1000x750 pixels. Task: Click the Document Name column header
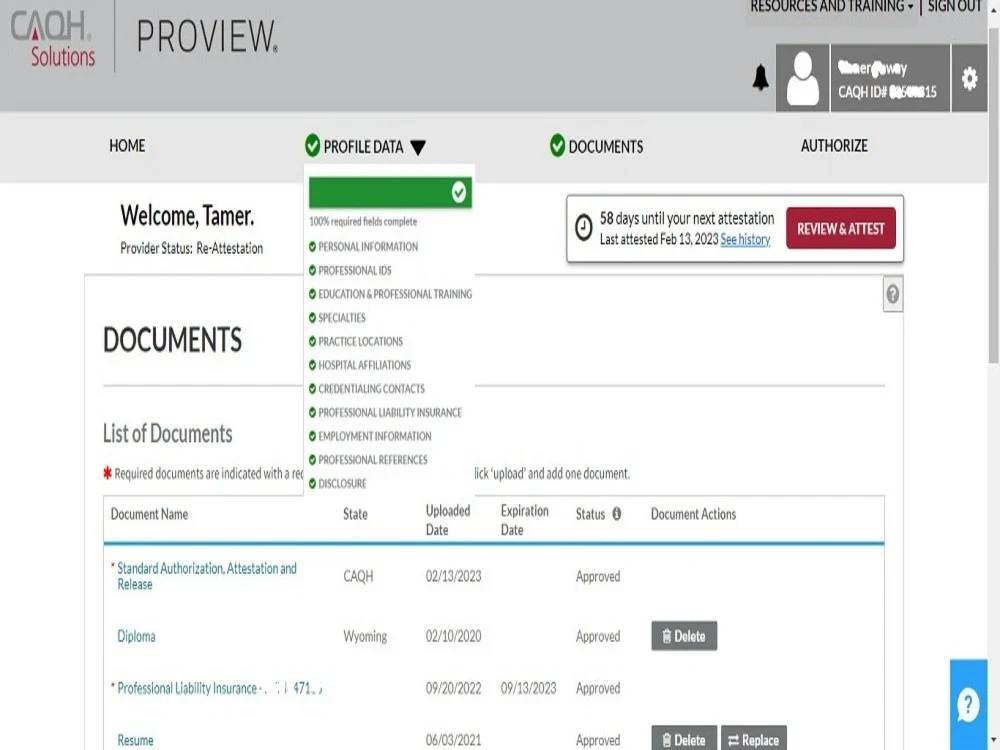click(149, 514)
